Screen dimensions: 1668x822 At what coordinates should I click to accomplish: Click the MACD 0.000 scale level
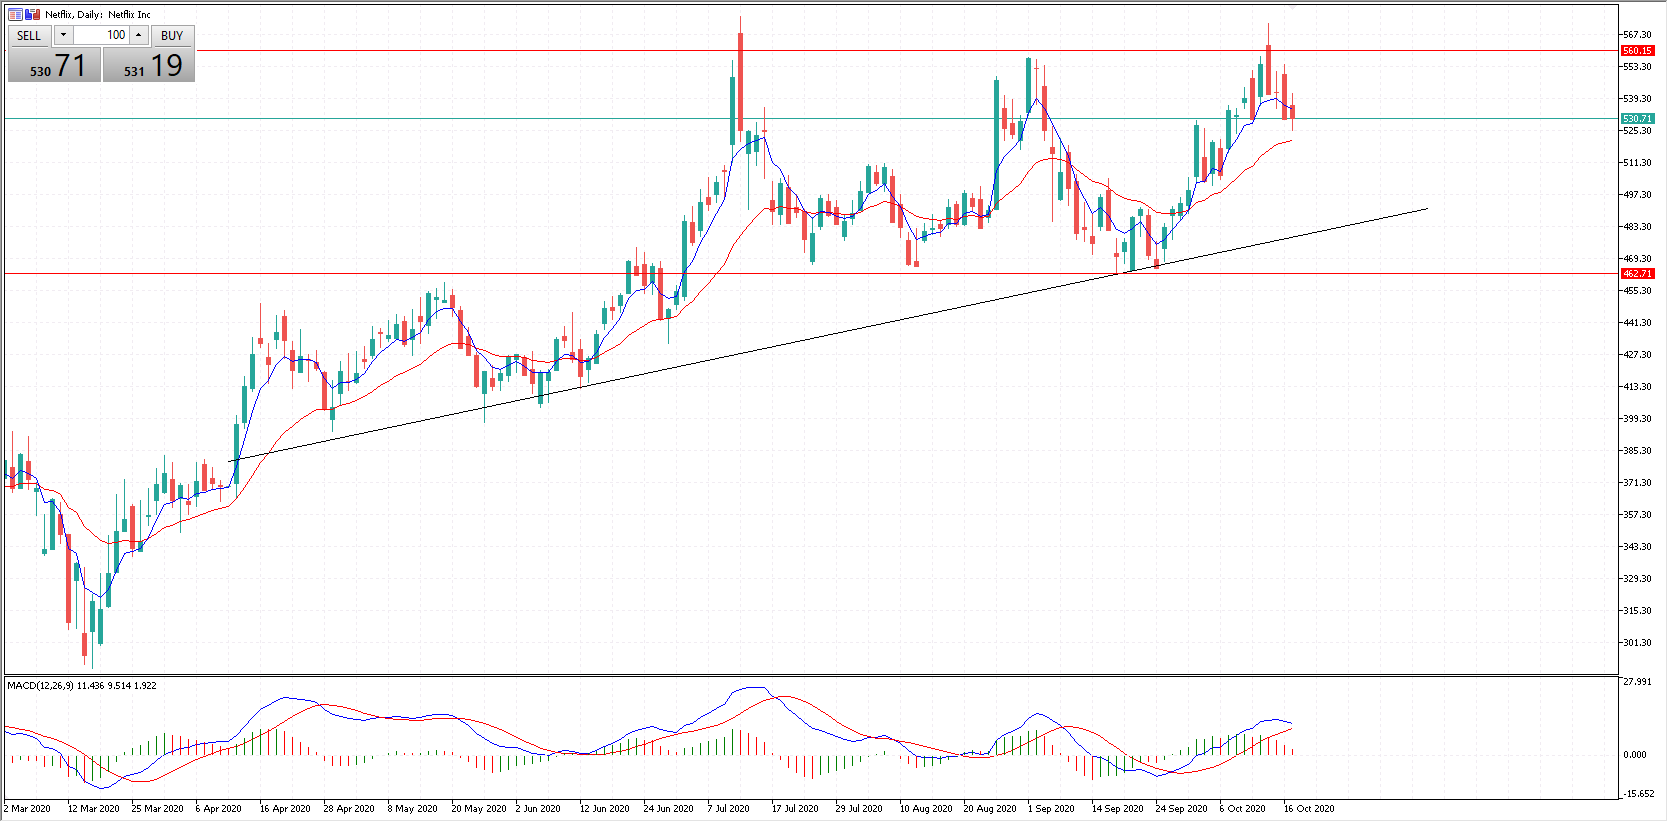coord(1635,754)
